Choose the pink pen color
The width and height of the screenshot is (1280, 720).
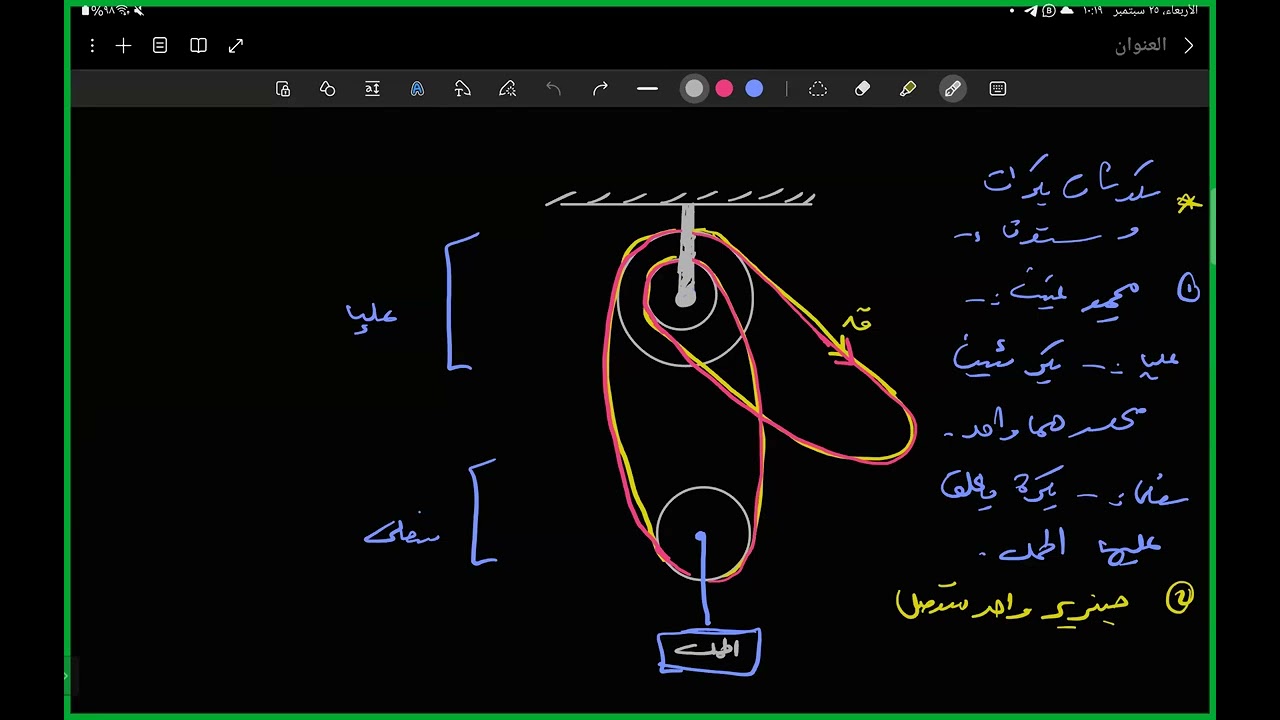(x=724, y=89)
